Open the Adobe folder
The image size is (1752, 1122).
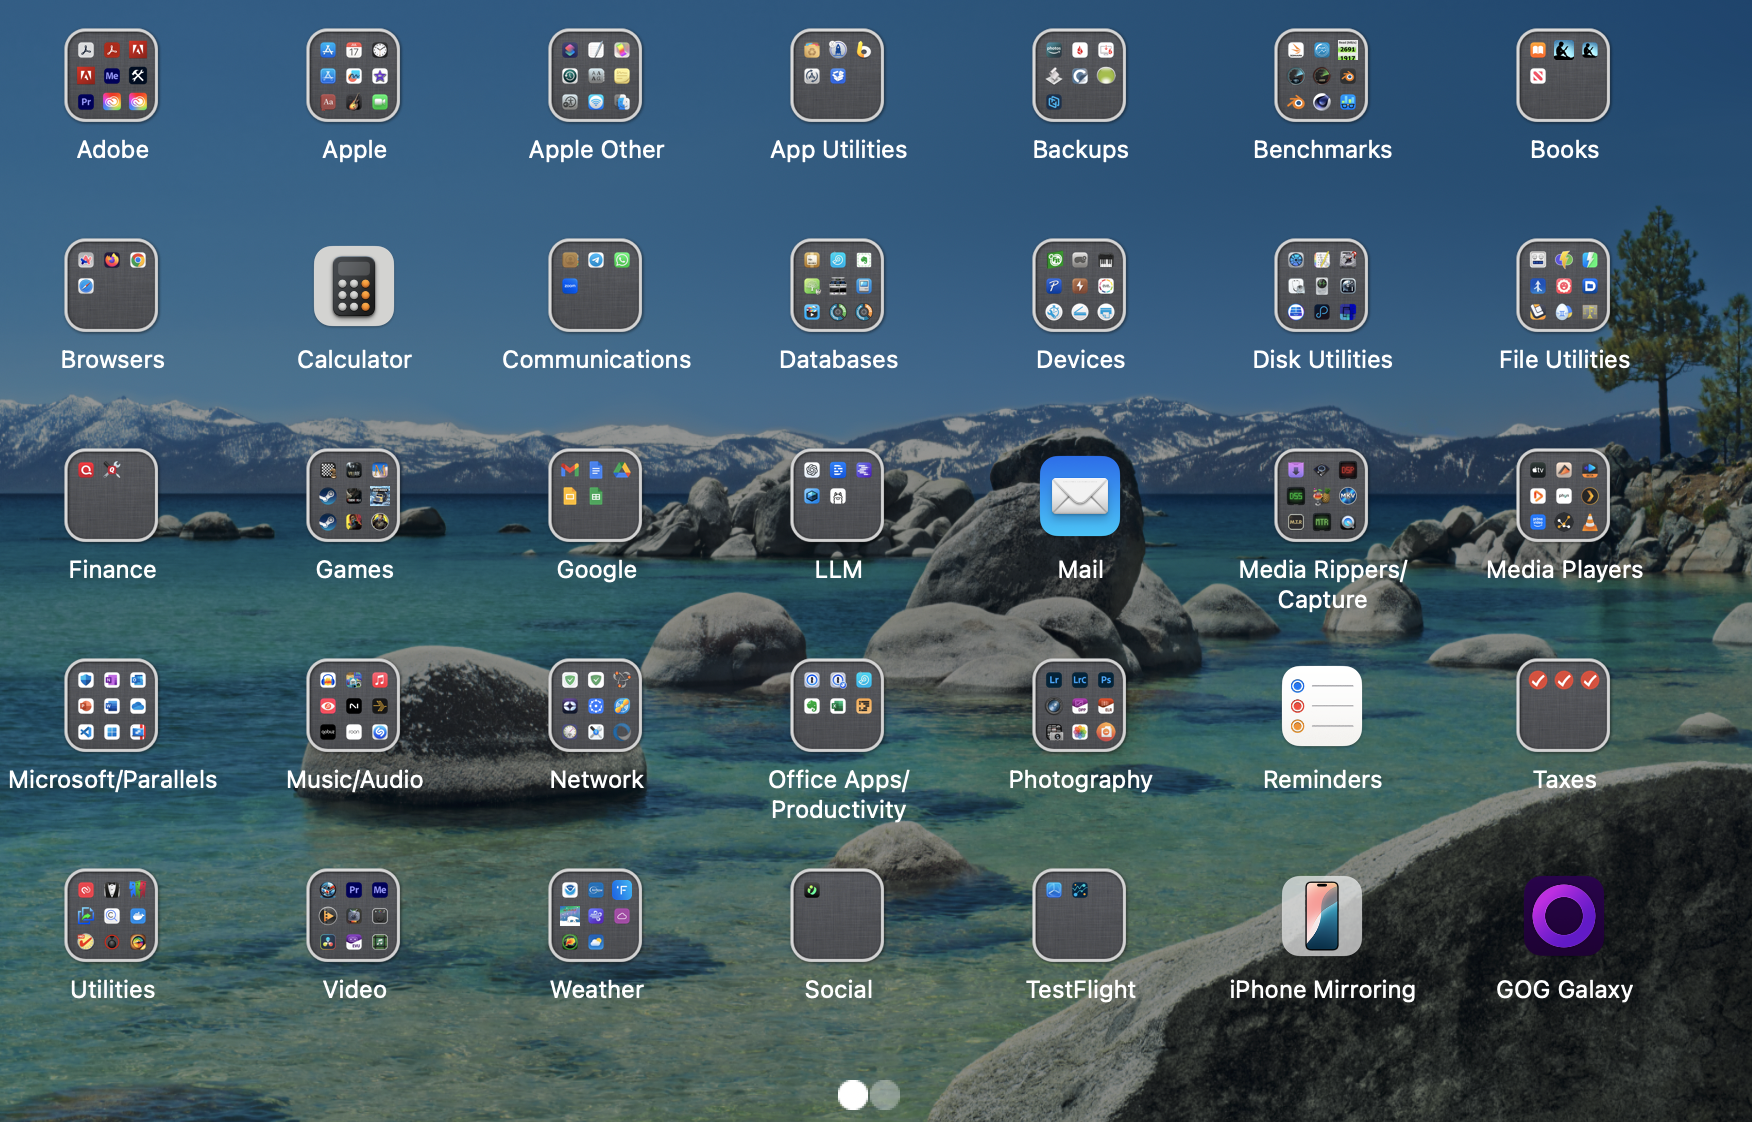112,75
